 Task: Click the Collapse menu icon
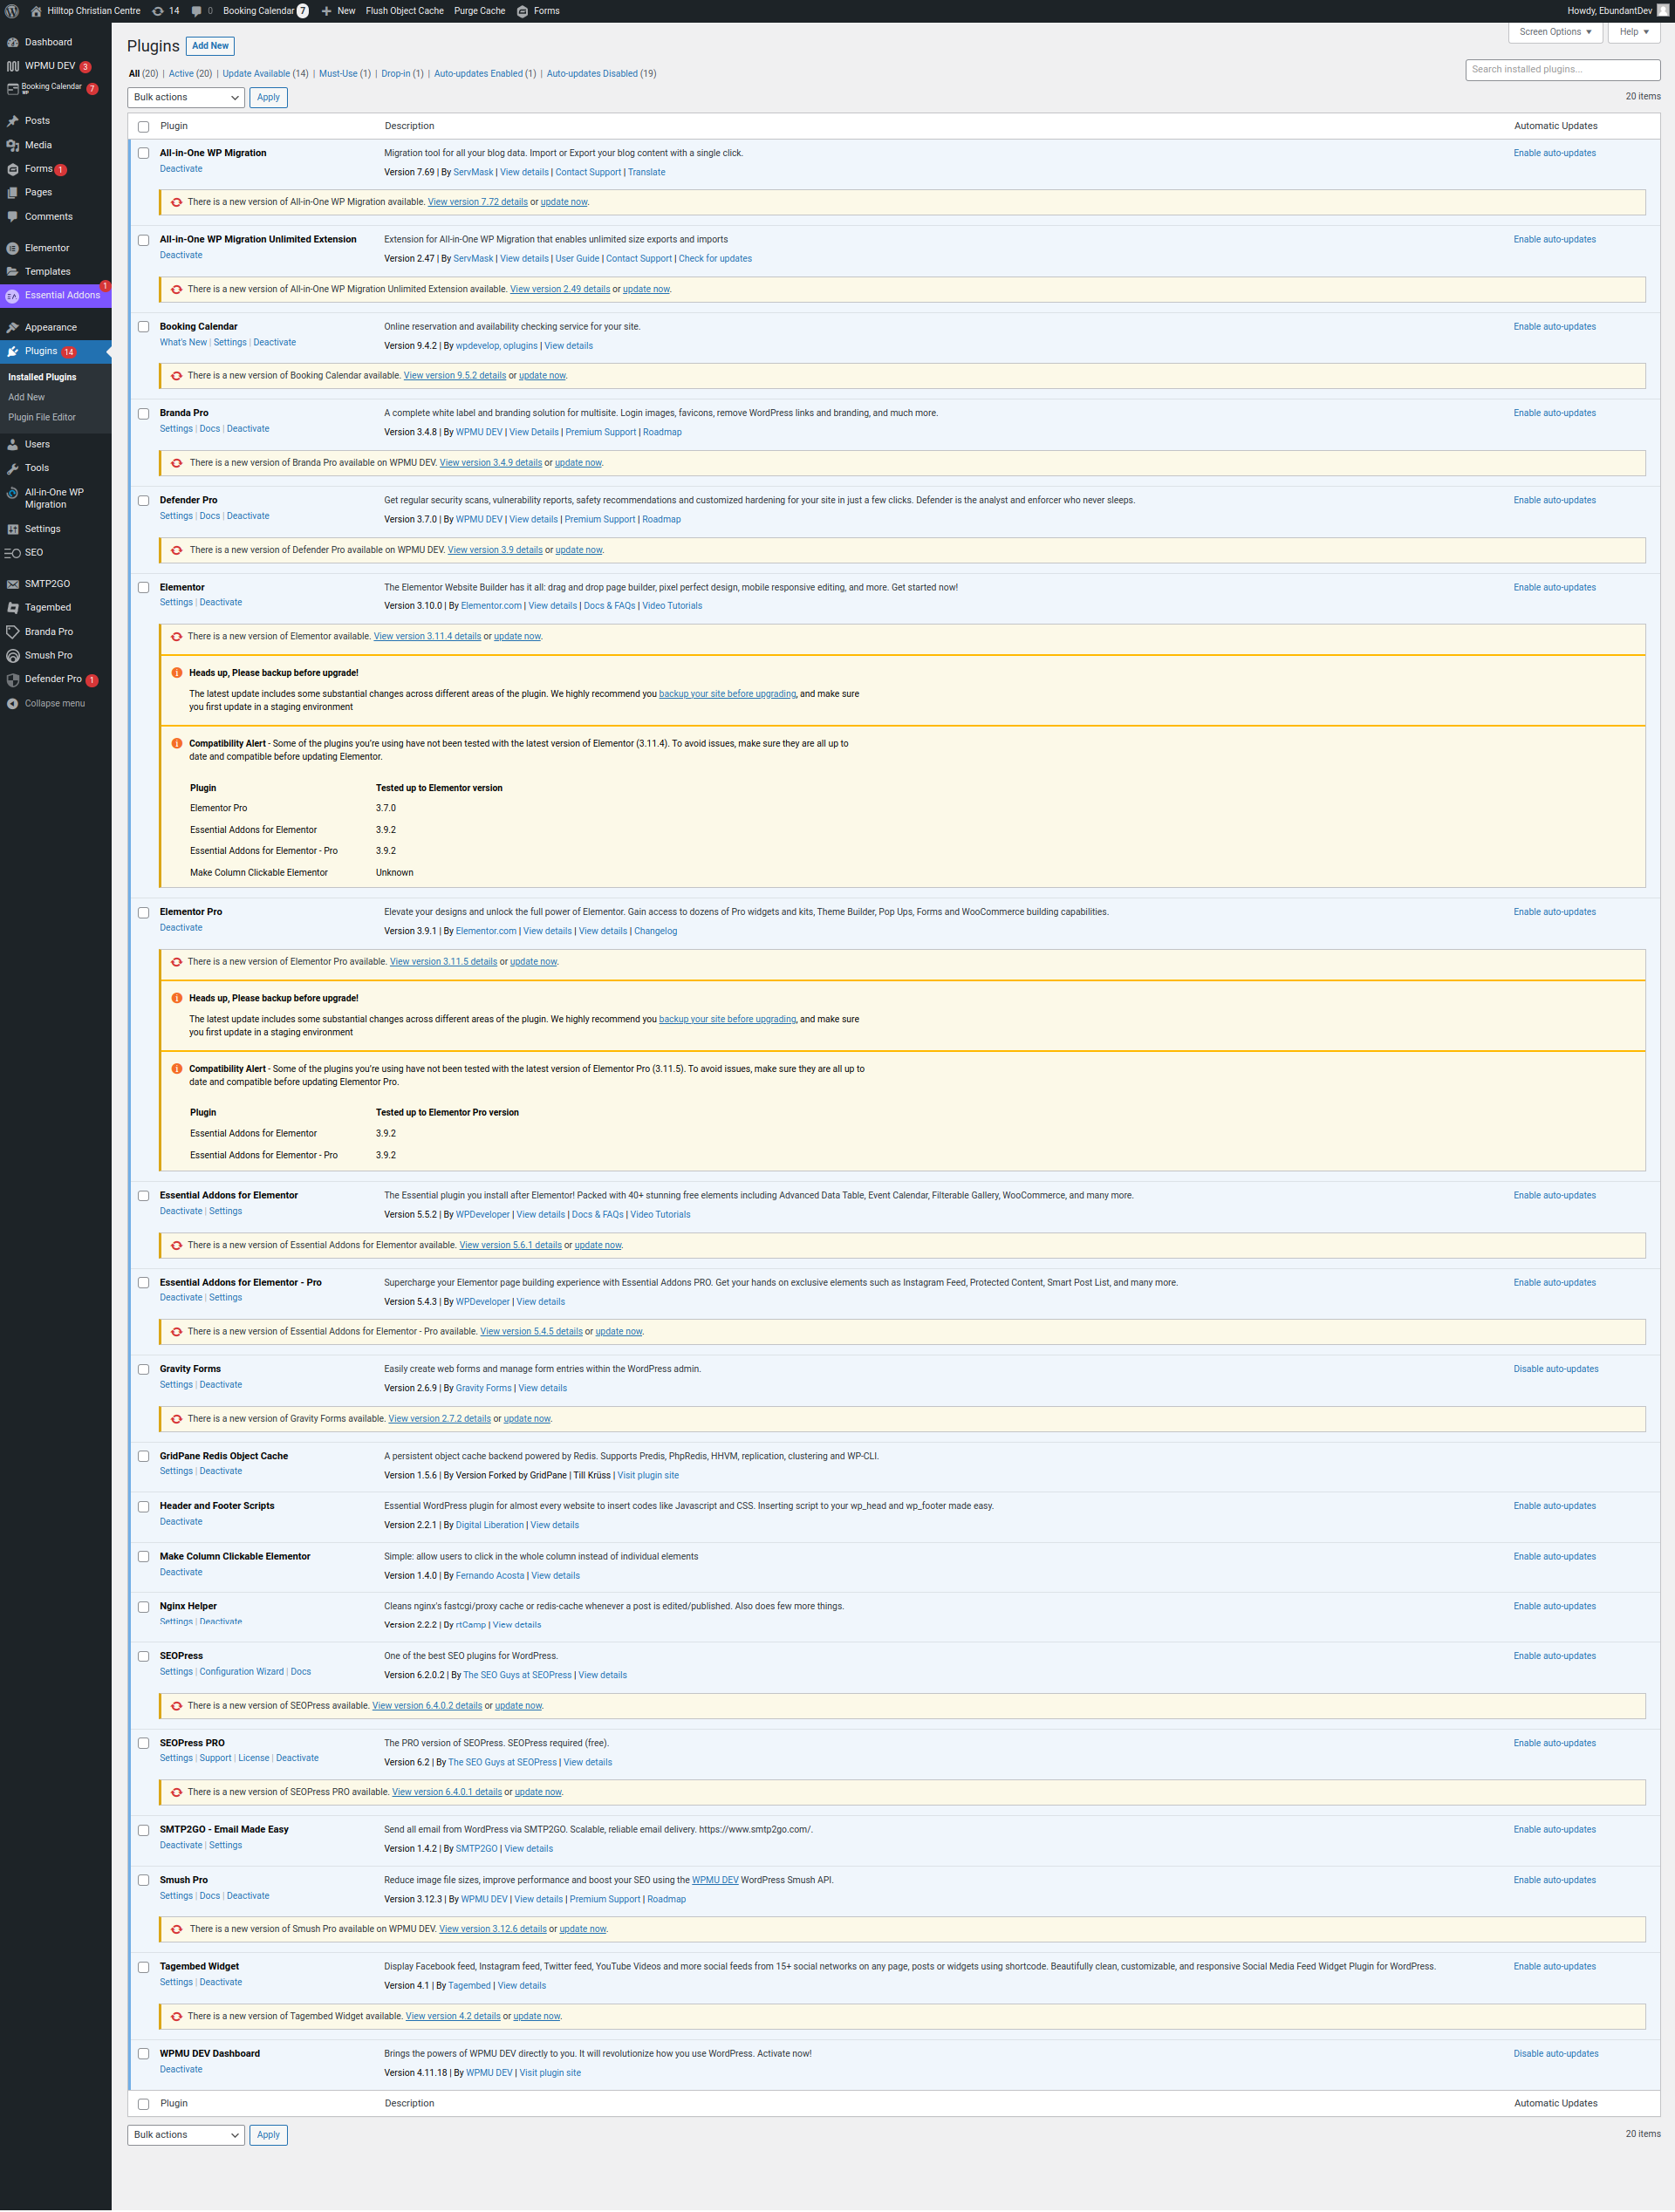pyautogui.click(x=13, y=704)
